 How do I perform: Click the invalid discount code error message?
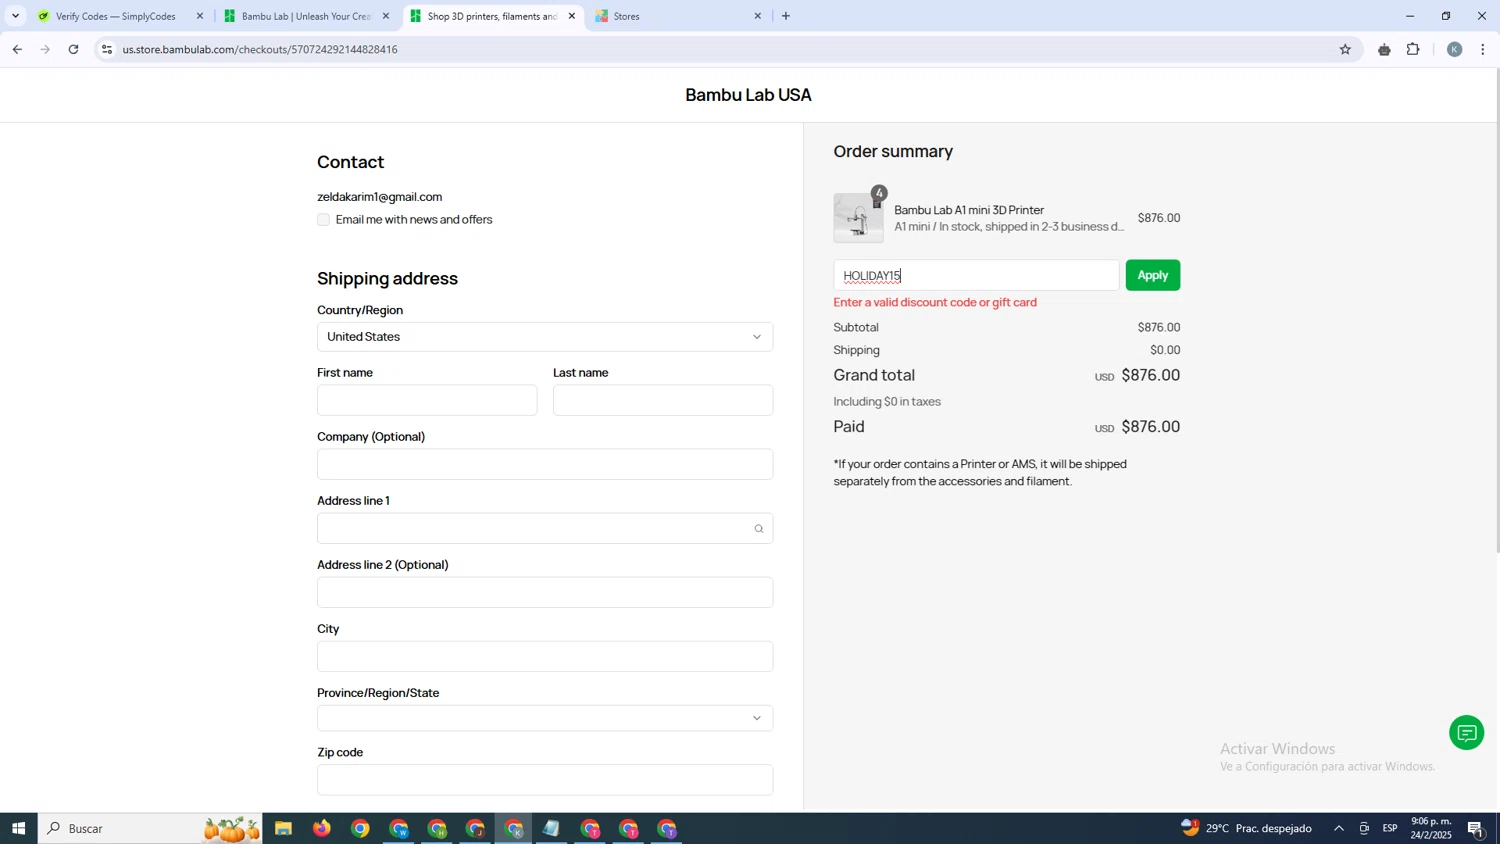click(x=935, y=302)
